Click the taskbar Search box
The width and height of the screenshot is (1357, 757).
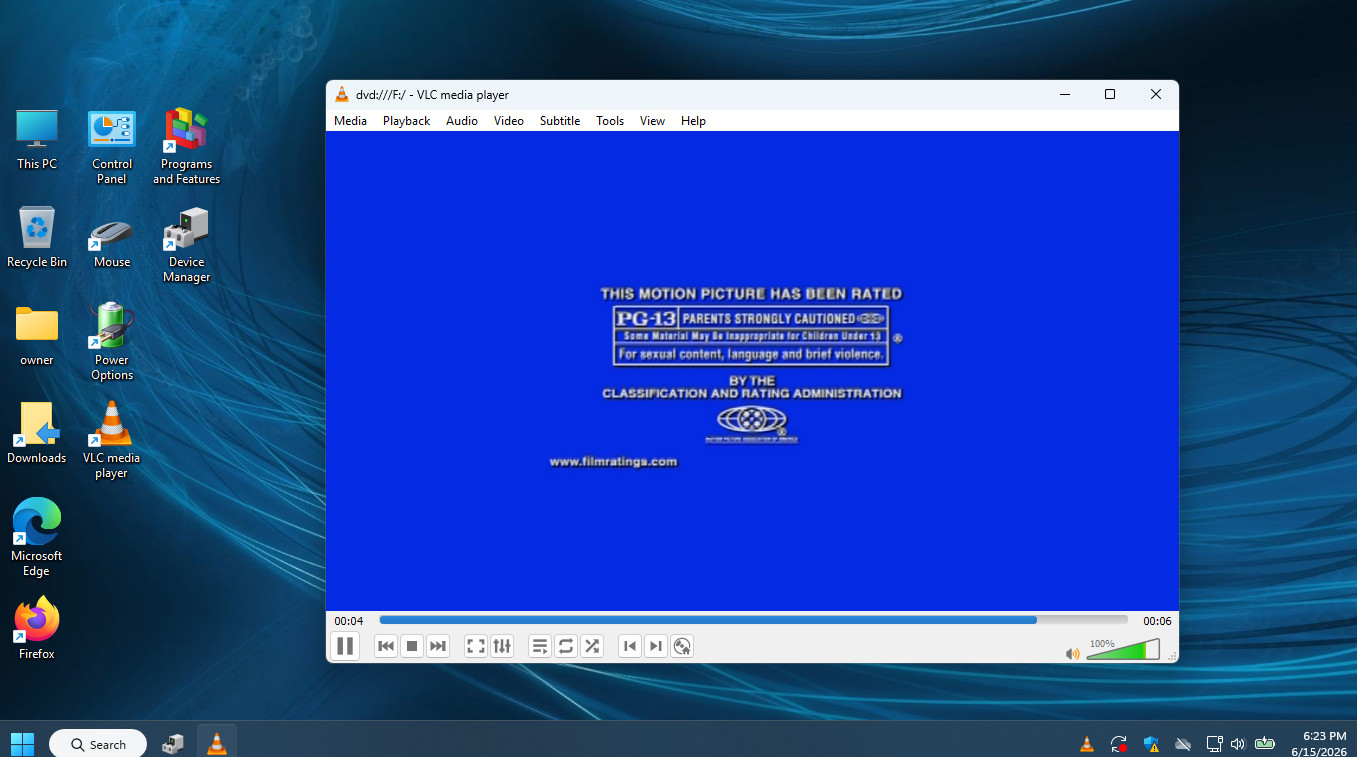[x=98, y=744]
